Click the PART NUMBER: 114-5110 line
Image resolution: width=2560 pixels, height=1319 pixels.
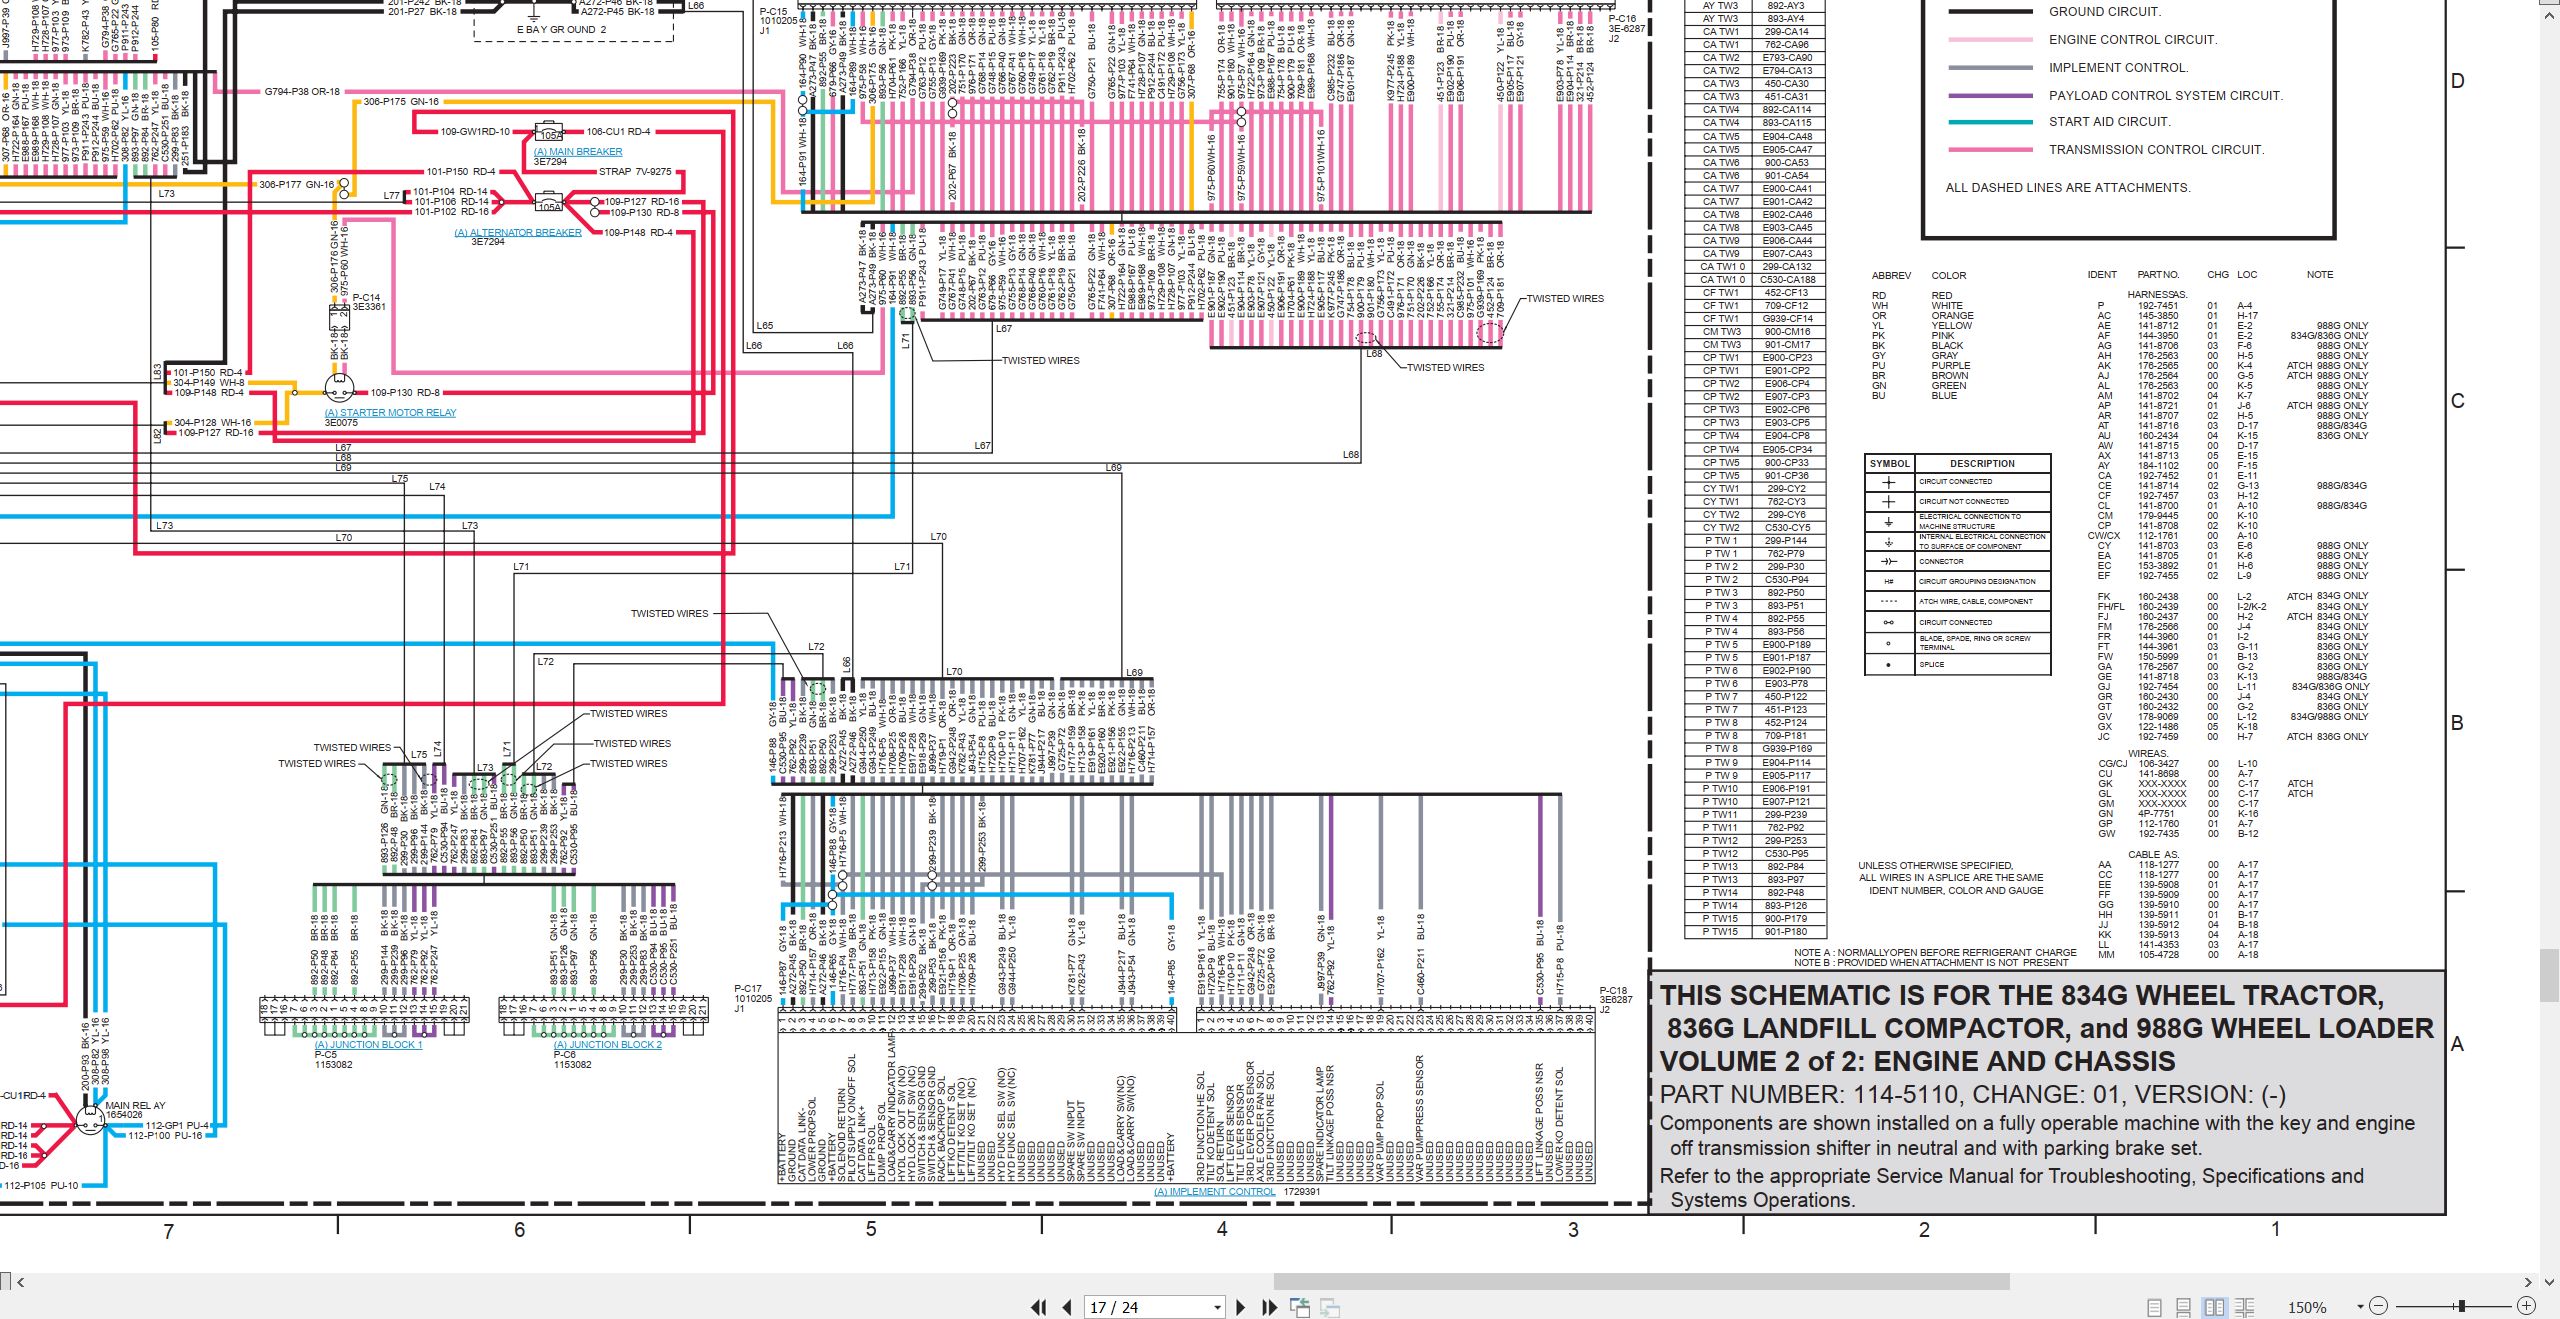(1972, 1094)
